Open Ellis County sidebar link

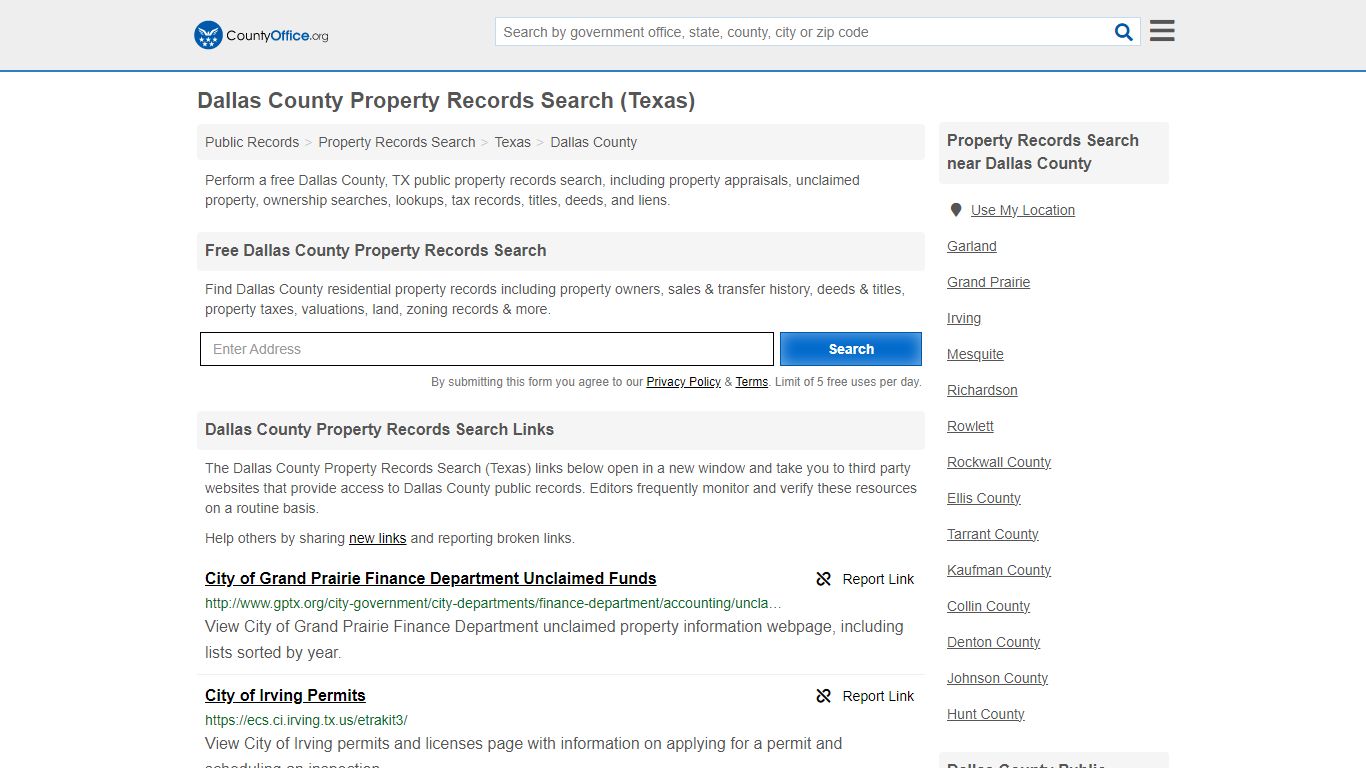click(x=984, y=498)
